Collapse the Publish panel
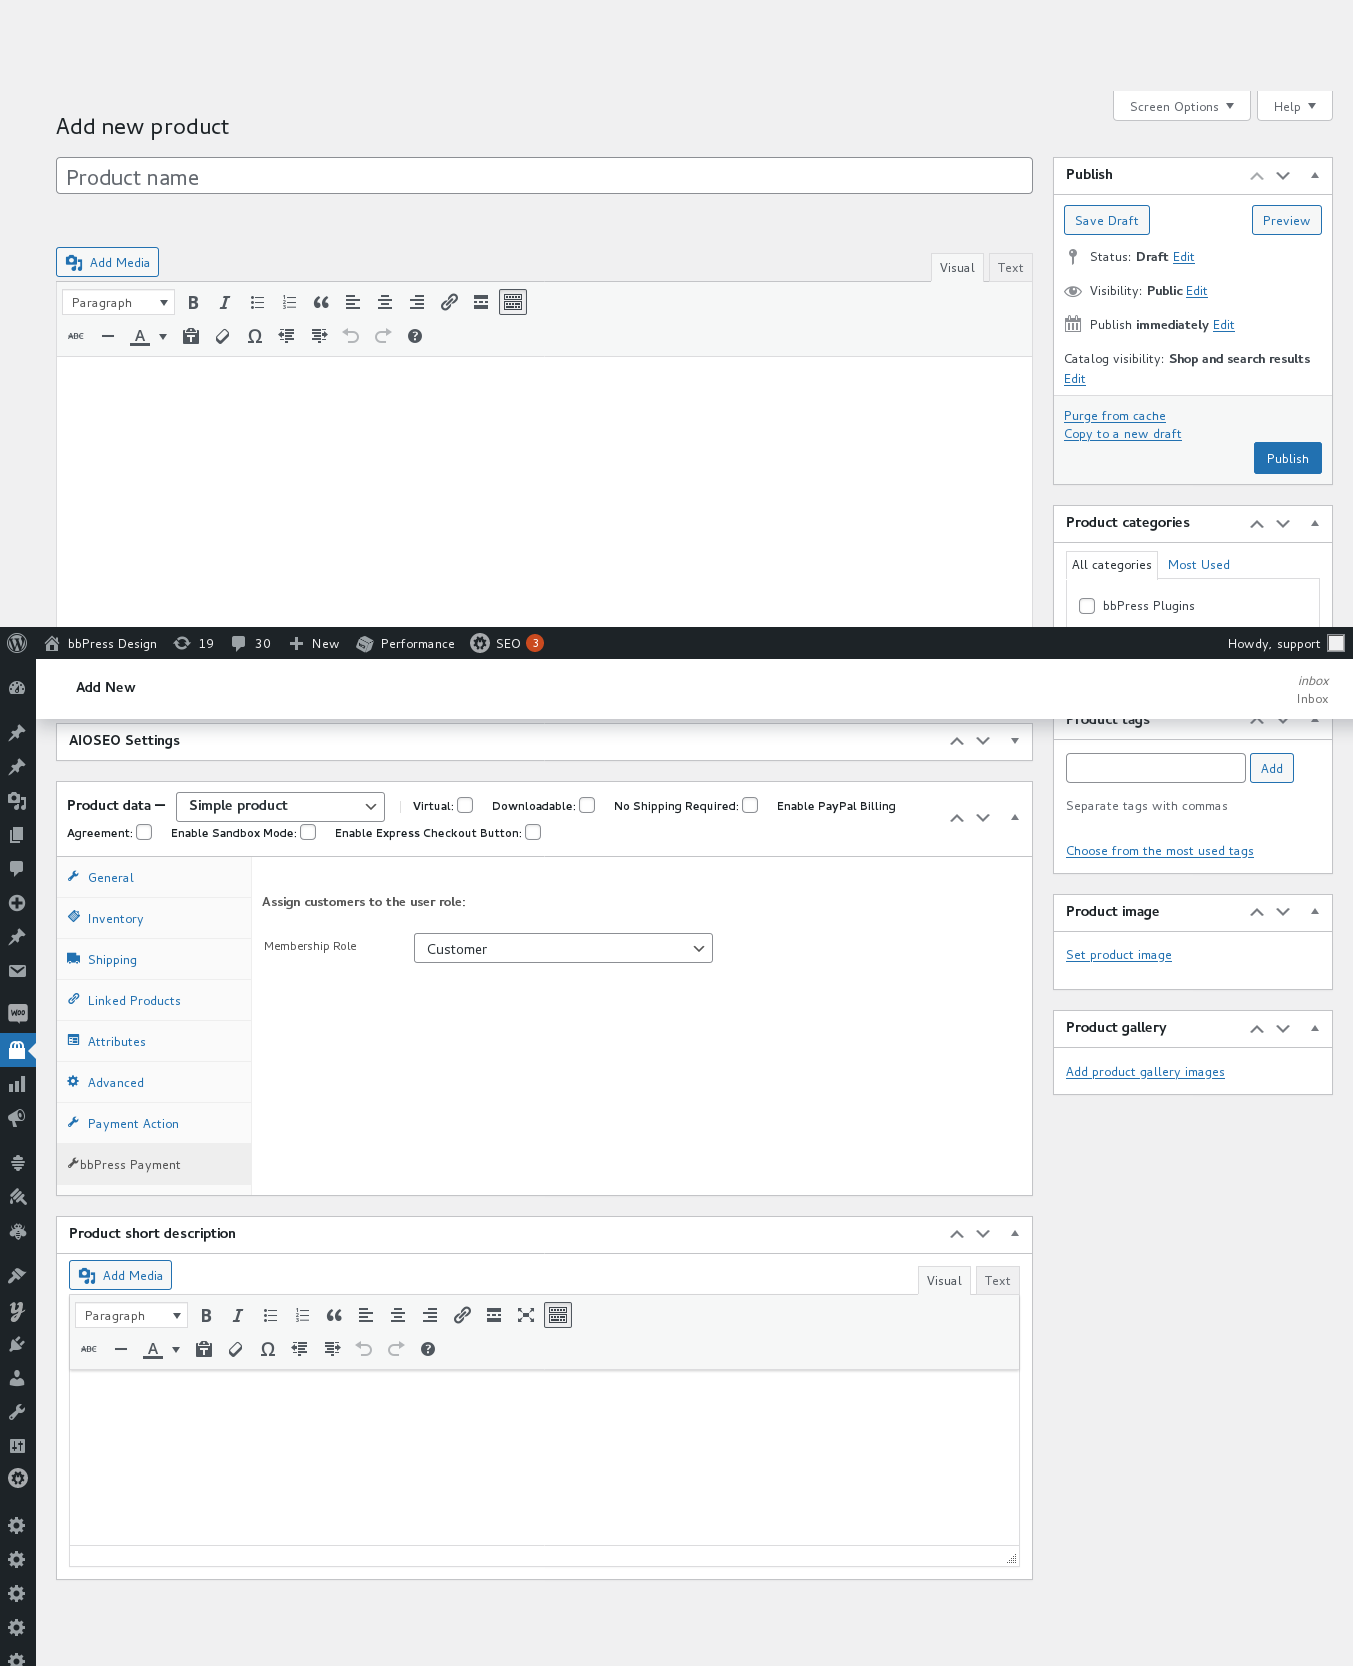1353x1666 pixels. [x=1315, y=175]
